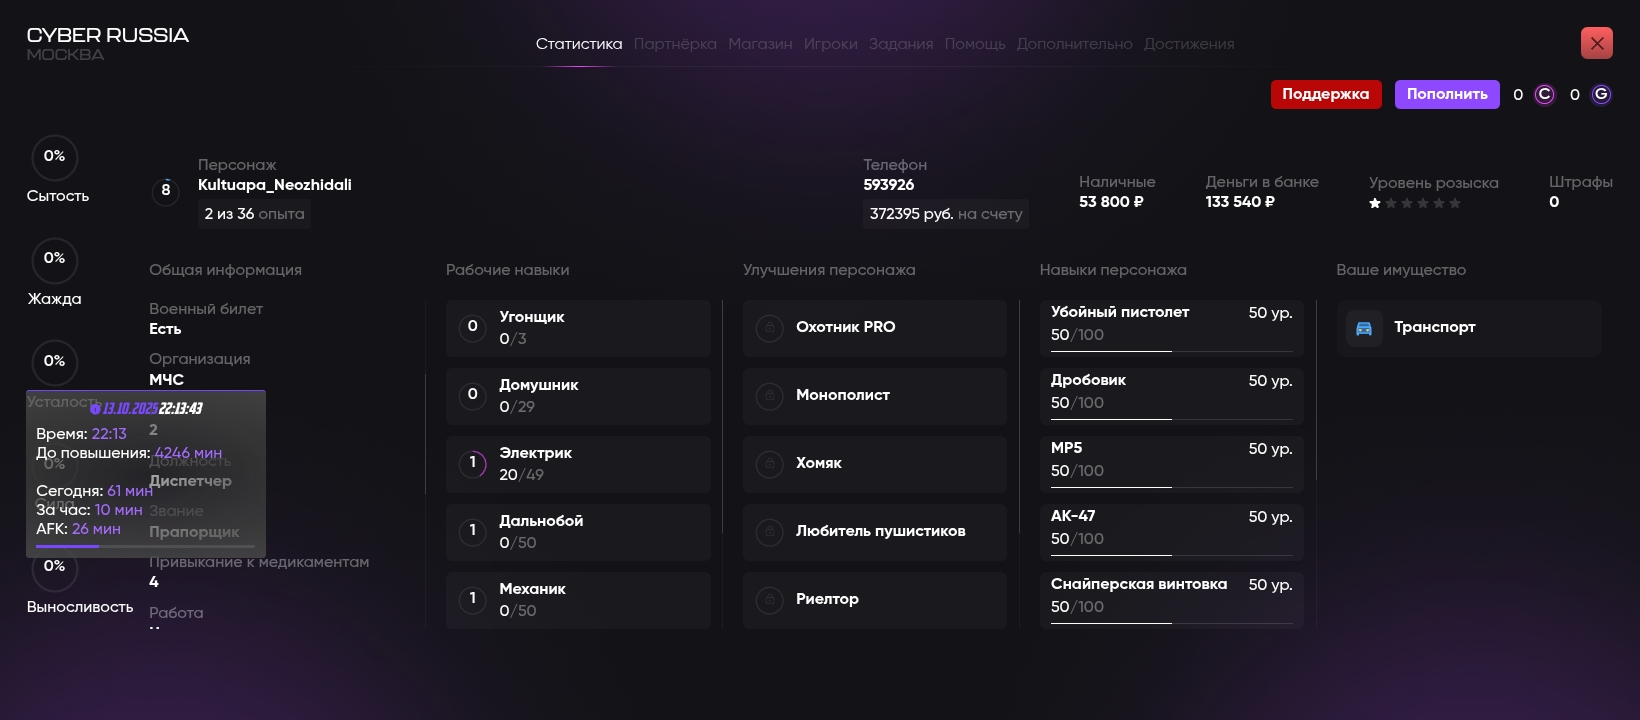
Task: Click the wanted level stars rating
Action: (x=1415, y=203)
